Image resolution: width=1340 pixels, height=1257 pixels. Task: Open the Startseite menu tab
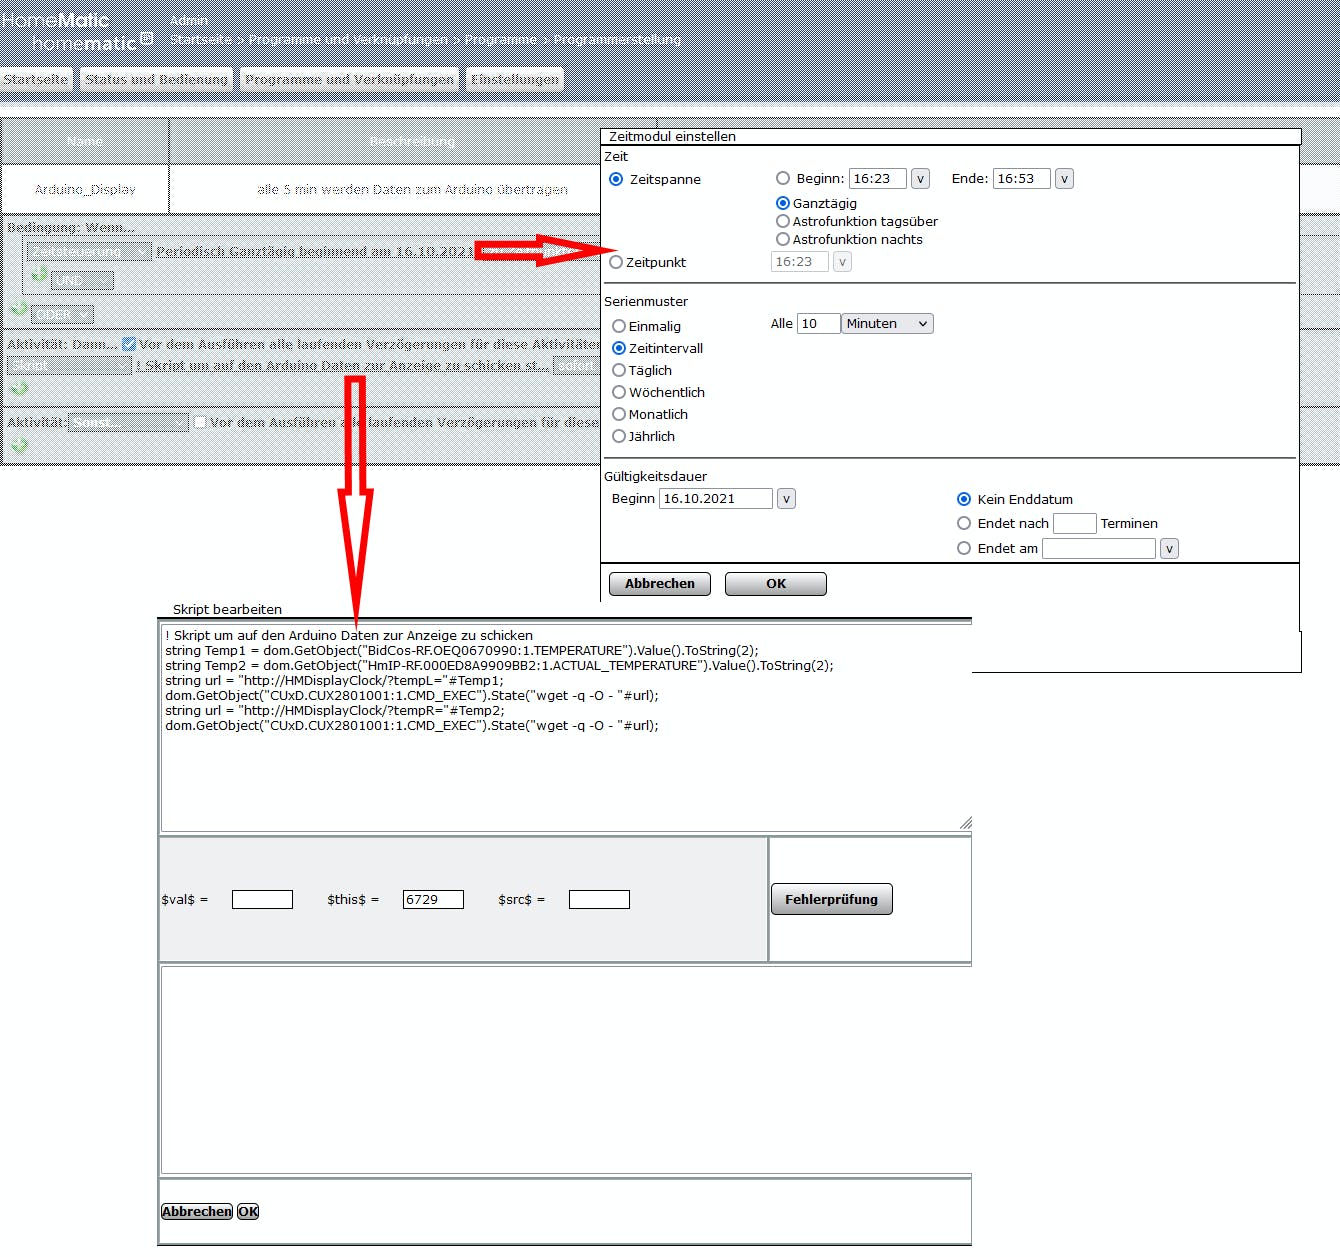coord(36,79)
